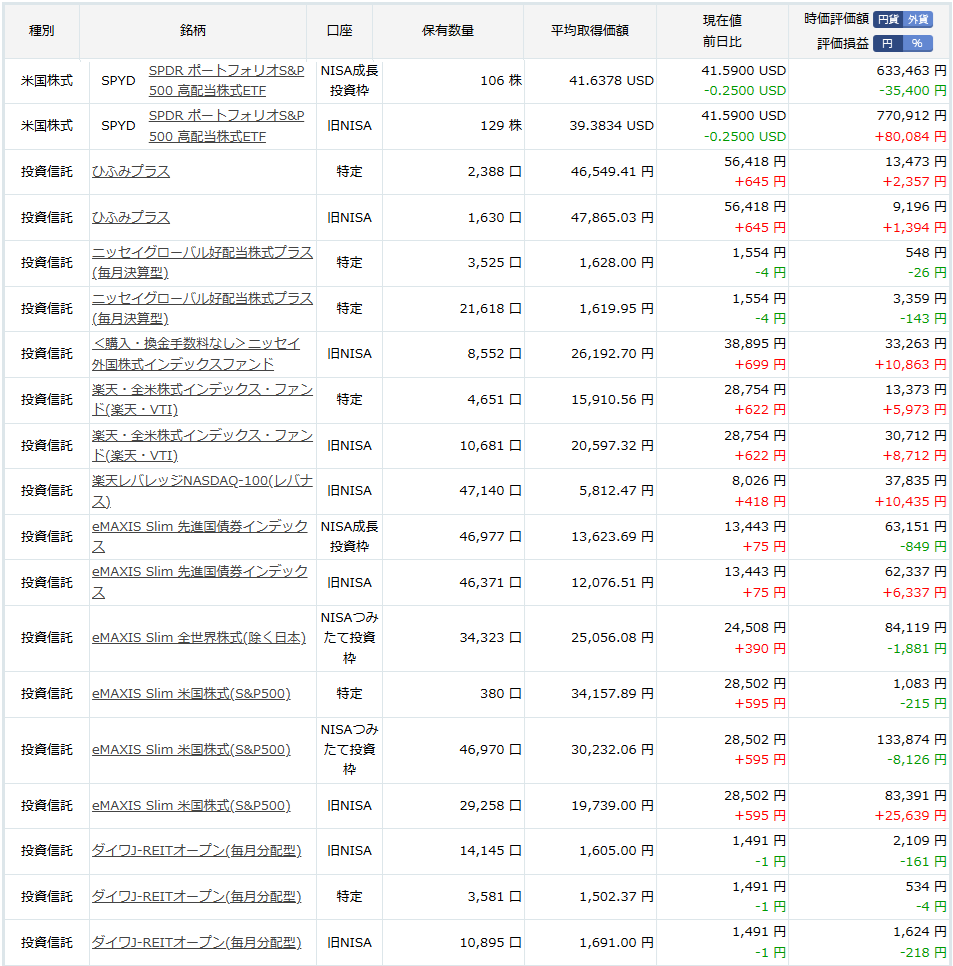Select the 39.3834 USD average cost

pos(611,126)
